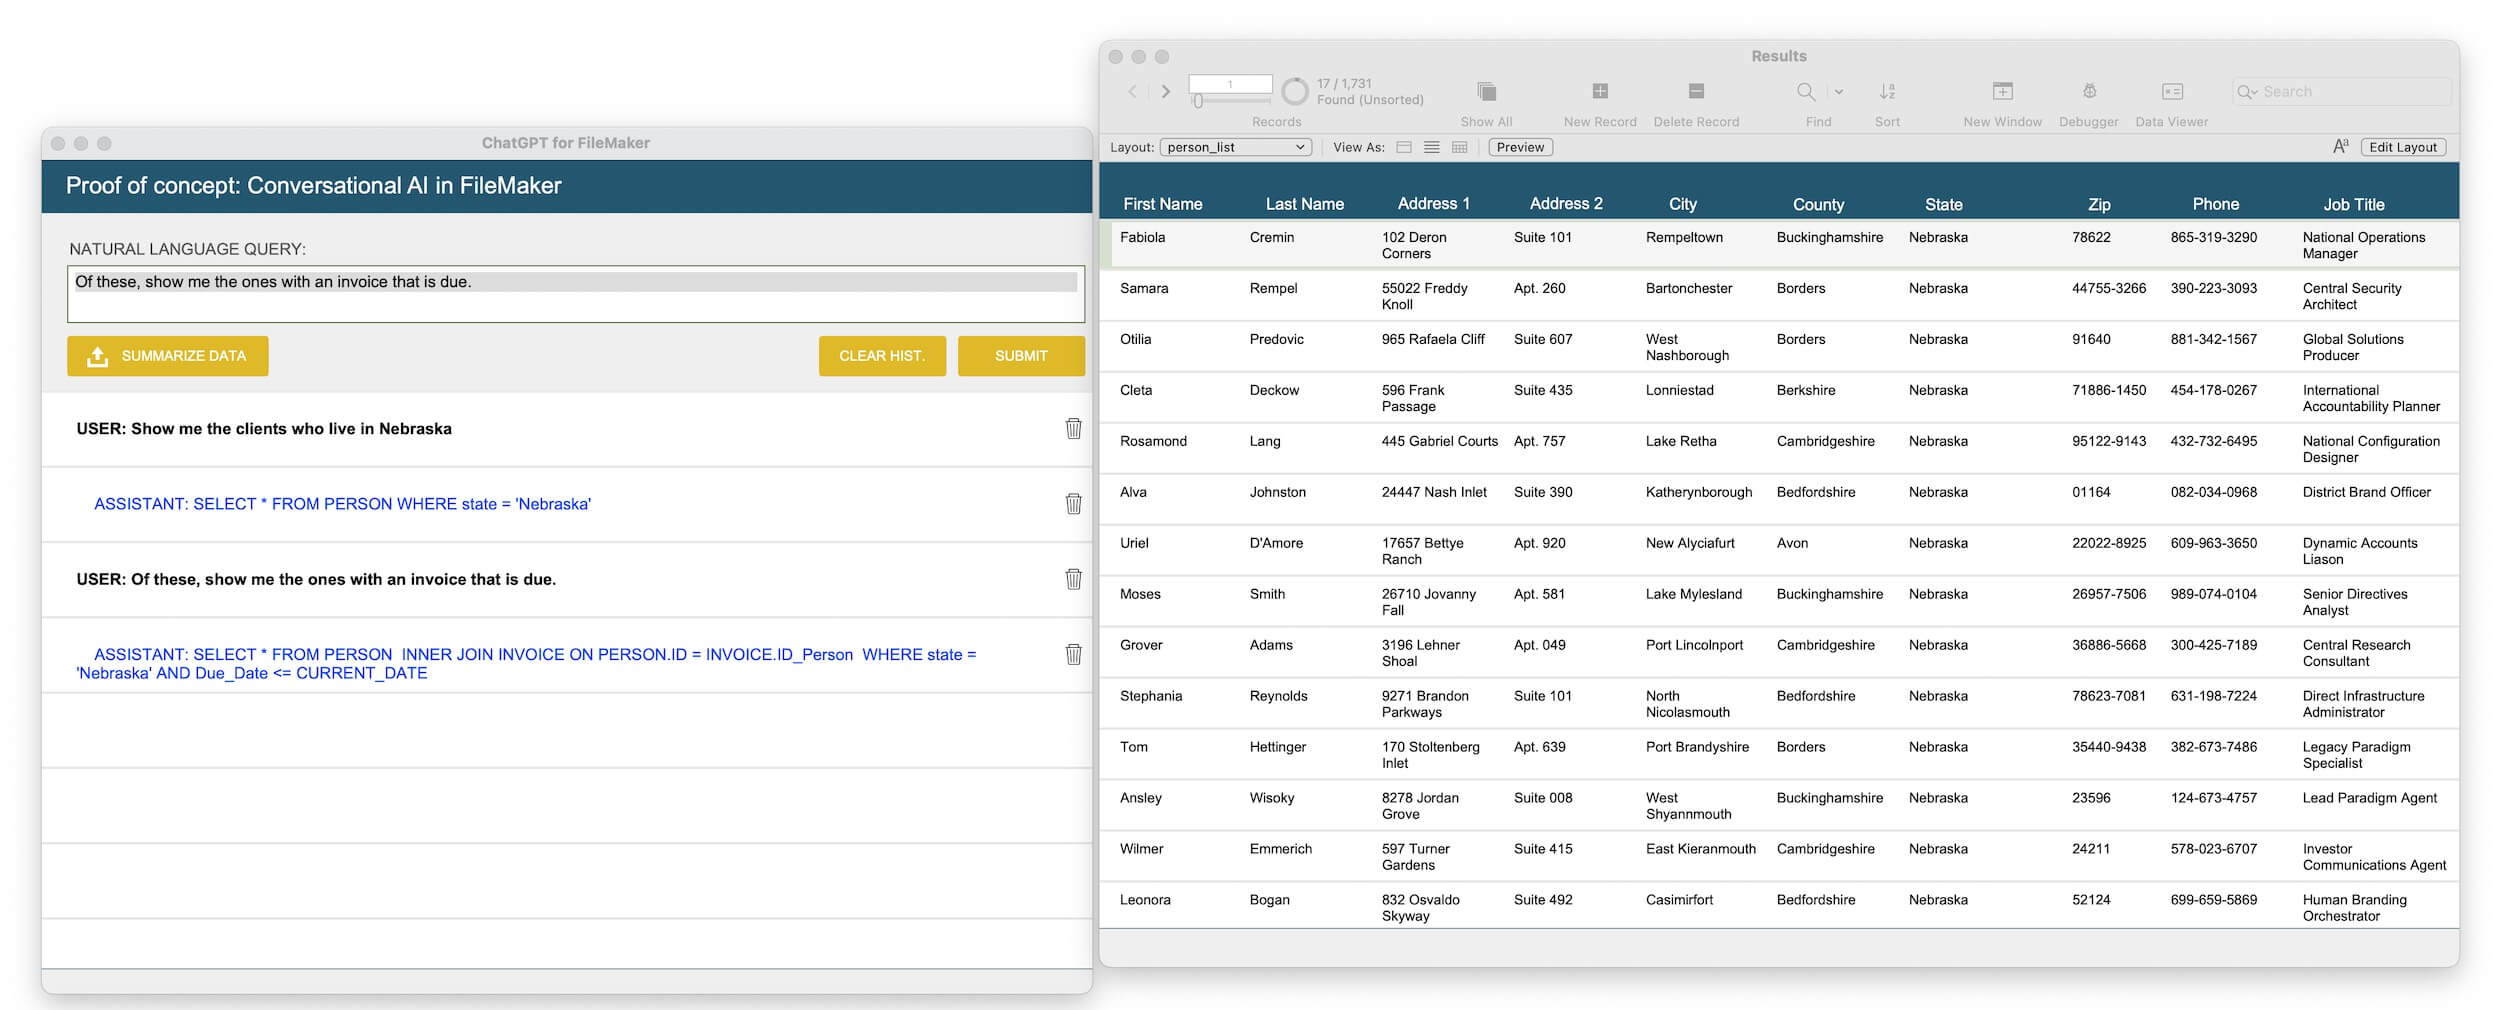Click first name Moses
The height and width of the screenshot is (1010, 2500).
click(1140, 594)
